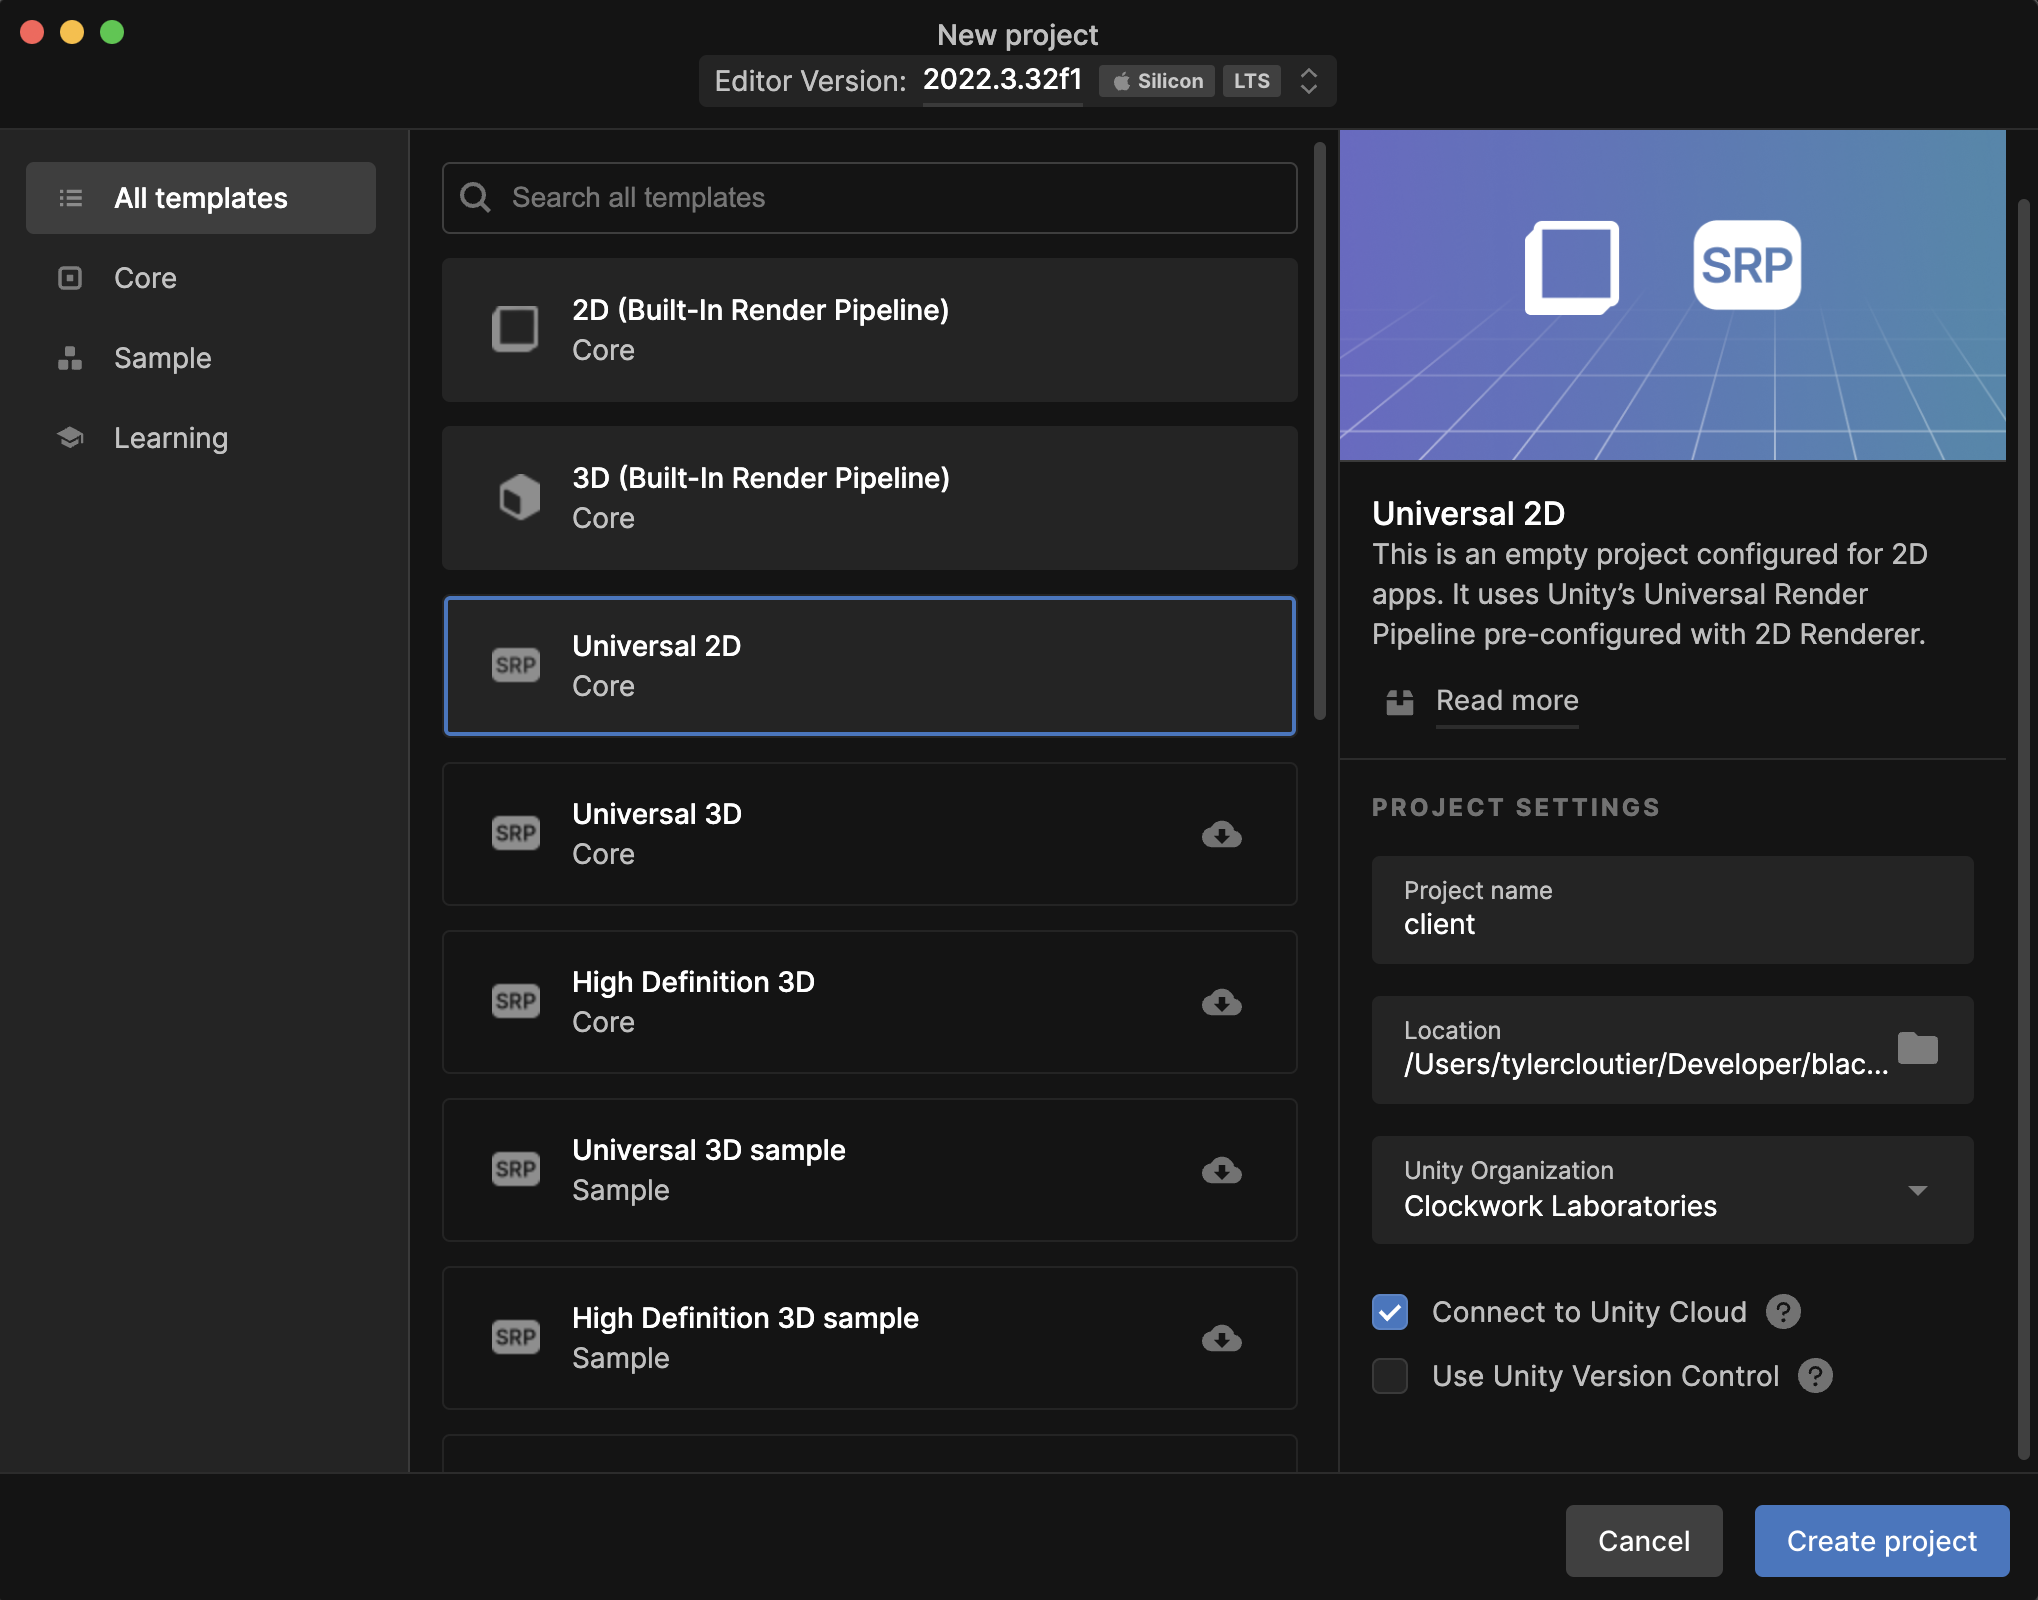Open the Editor Version selector arrows
The image size is (2038, 1600).
[1308, 81]
